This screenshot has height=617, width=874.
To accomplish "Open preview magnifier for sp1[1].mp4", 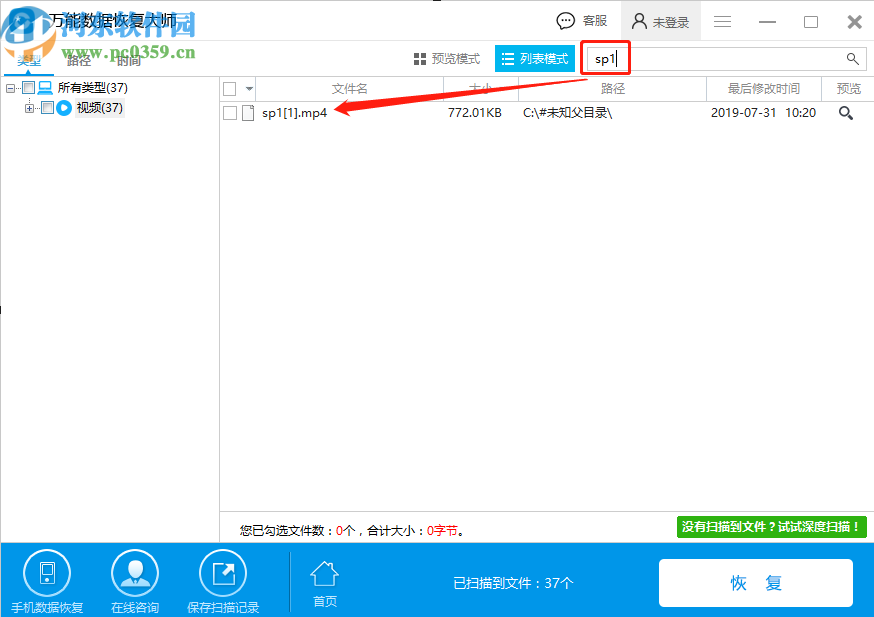I will coord(845,113).
